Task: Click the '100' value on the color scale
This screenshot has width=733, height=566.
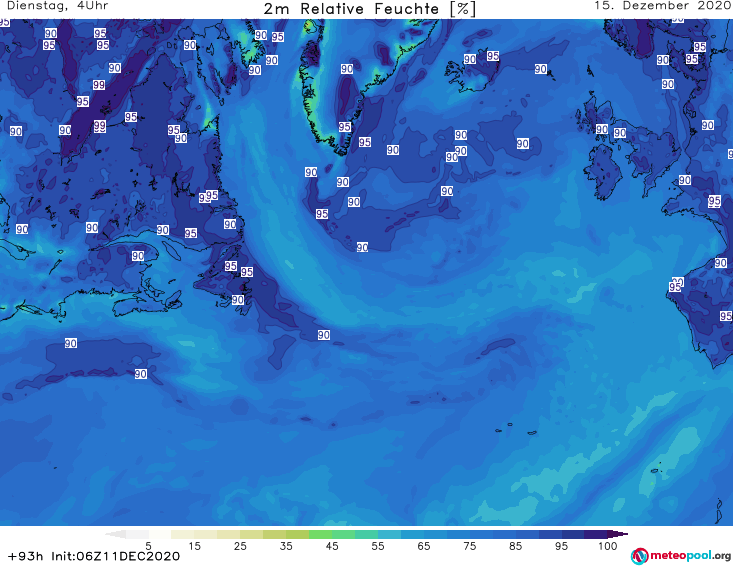Action: [x=608, y=546]
